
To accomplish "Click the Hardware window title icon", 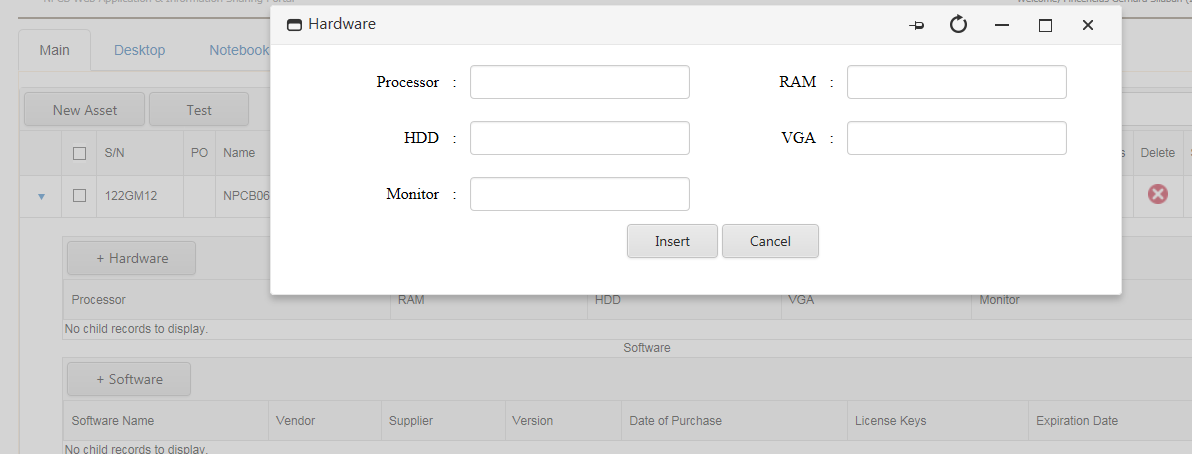I will point(294,24).
